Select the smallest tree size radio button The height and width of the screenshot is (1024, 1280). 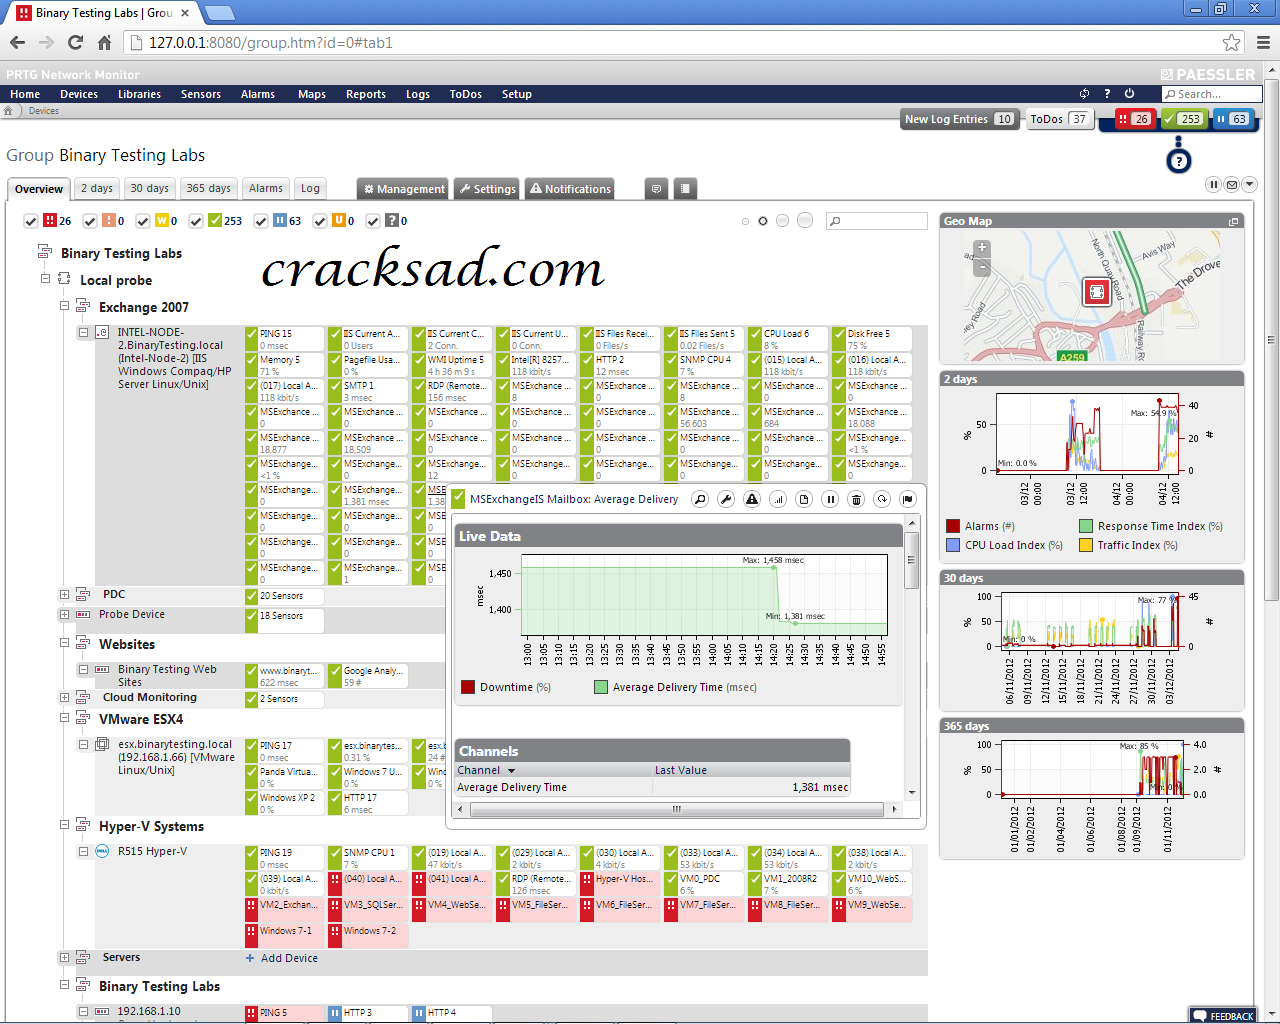pos(745,221)
